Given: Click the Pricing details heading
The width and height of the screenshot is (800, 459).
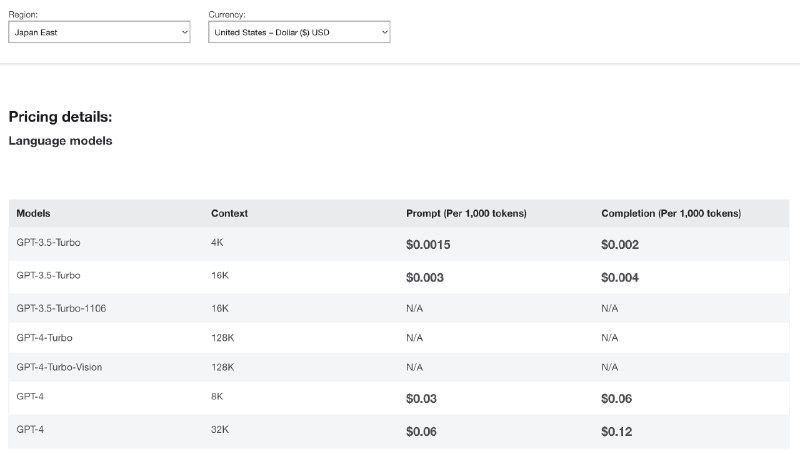Looking at the screenshot, I should [60, 117].
